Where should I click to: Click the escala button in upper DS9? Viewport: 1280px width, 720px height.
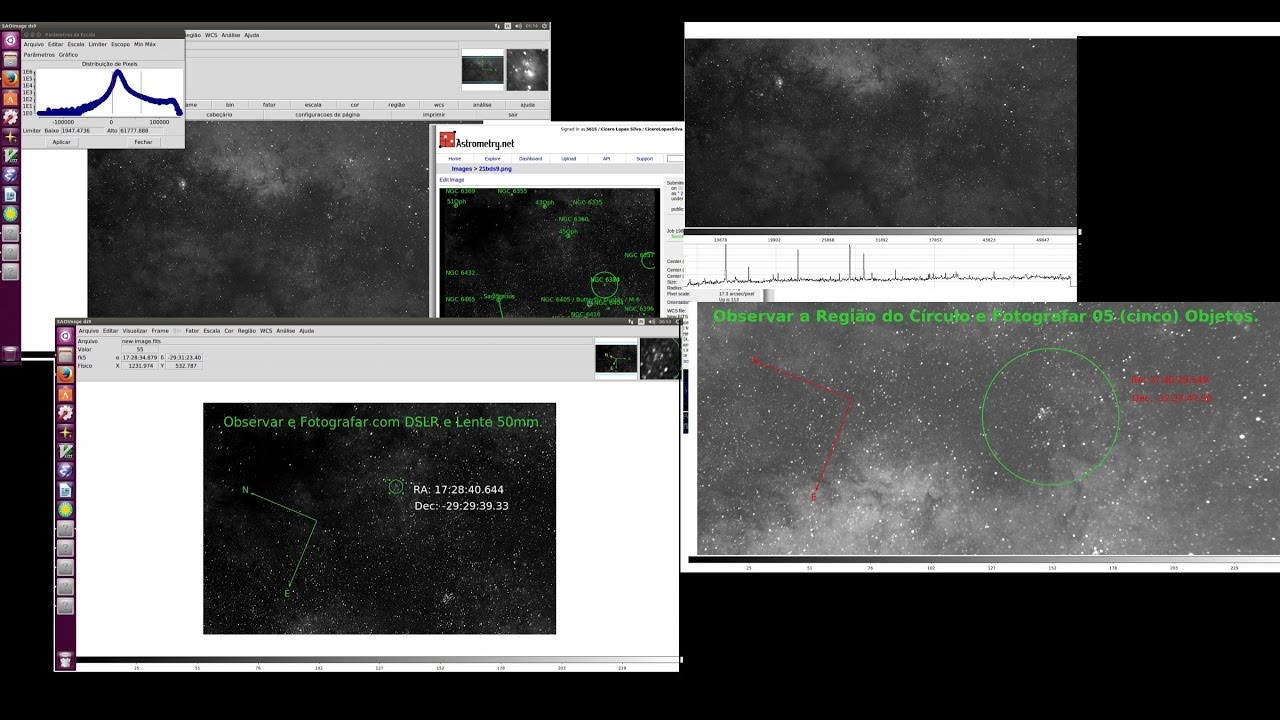(x=313, y=104)
